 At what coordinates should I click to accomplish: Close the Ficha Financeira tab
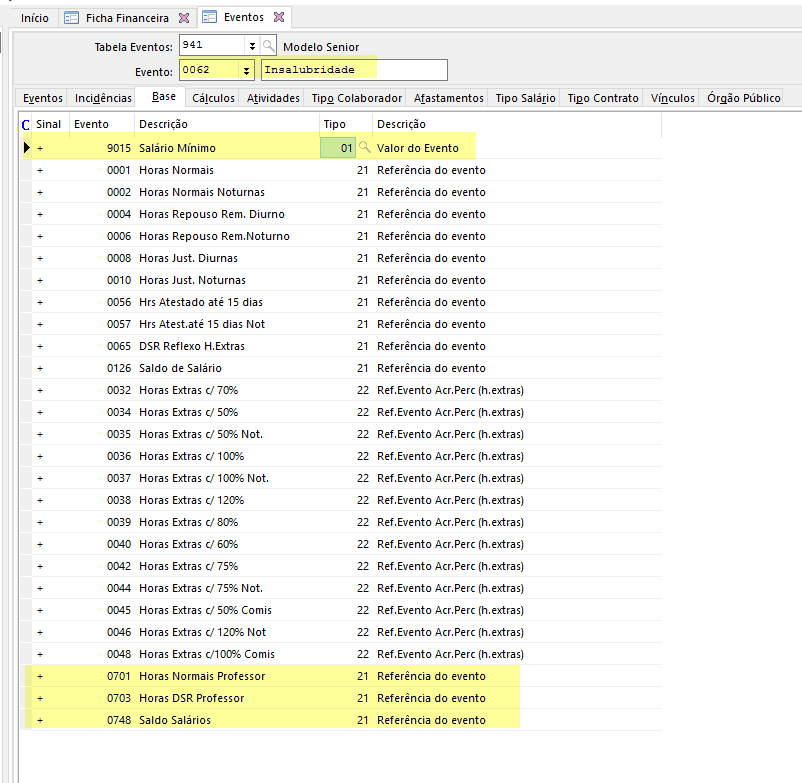(183, 18)
